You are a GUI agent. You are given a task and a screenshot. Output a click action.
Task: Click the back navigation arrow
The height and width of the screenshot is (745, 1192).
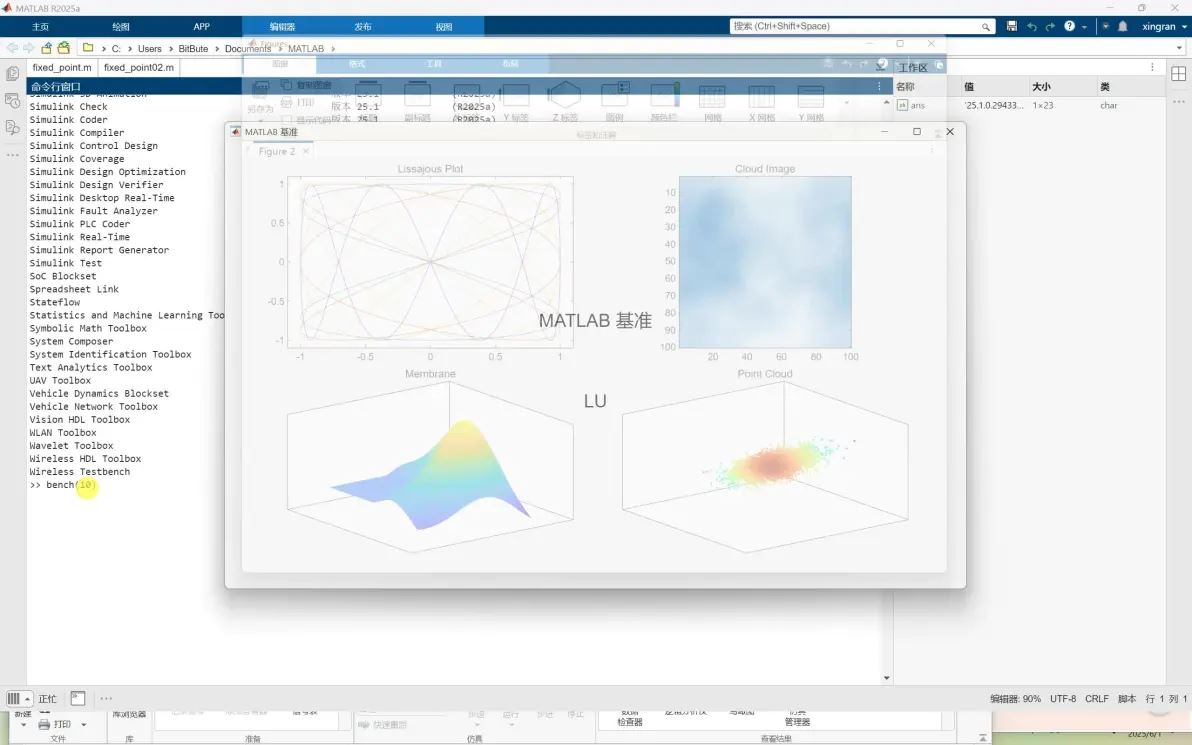12,48
